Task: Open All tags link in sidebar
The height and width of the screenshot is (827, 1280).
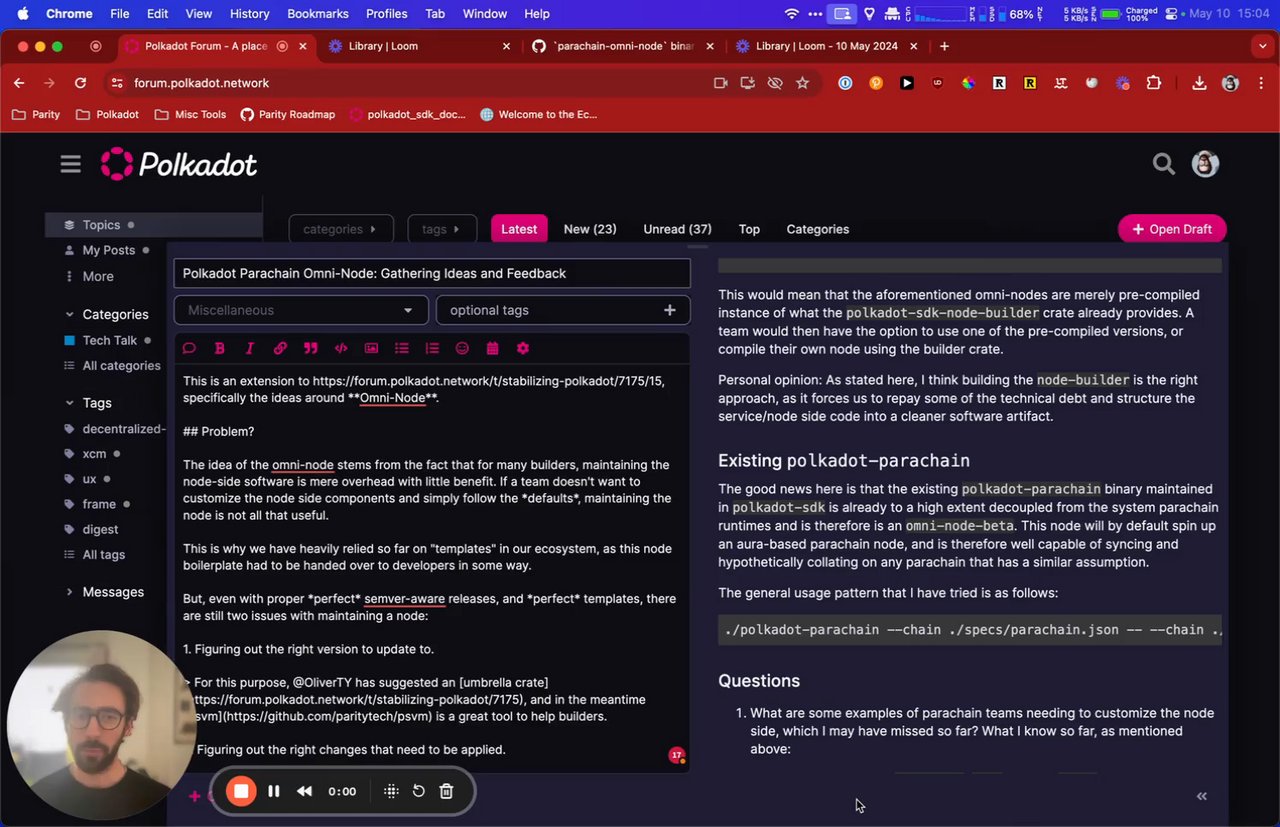Action: click(x=94, y=554)
